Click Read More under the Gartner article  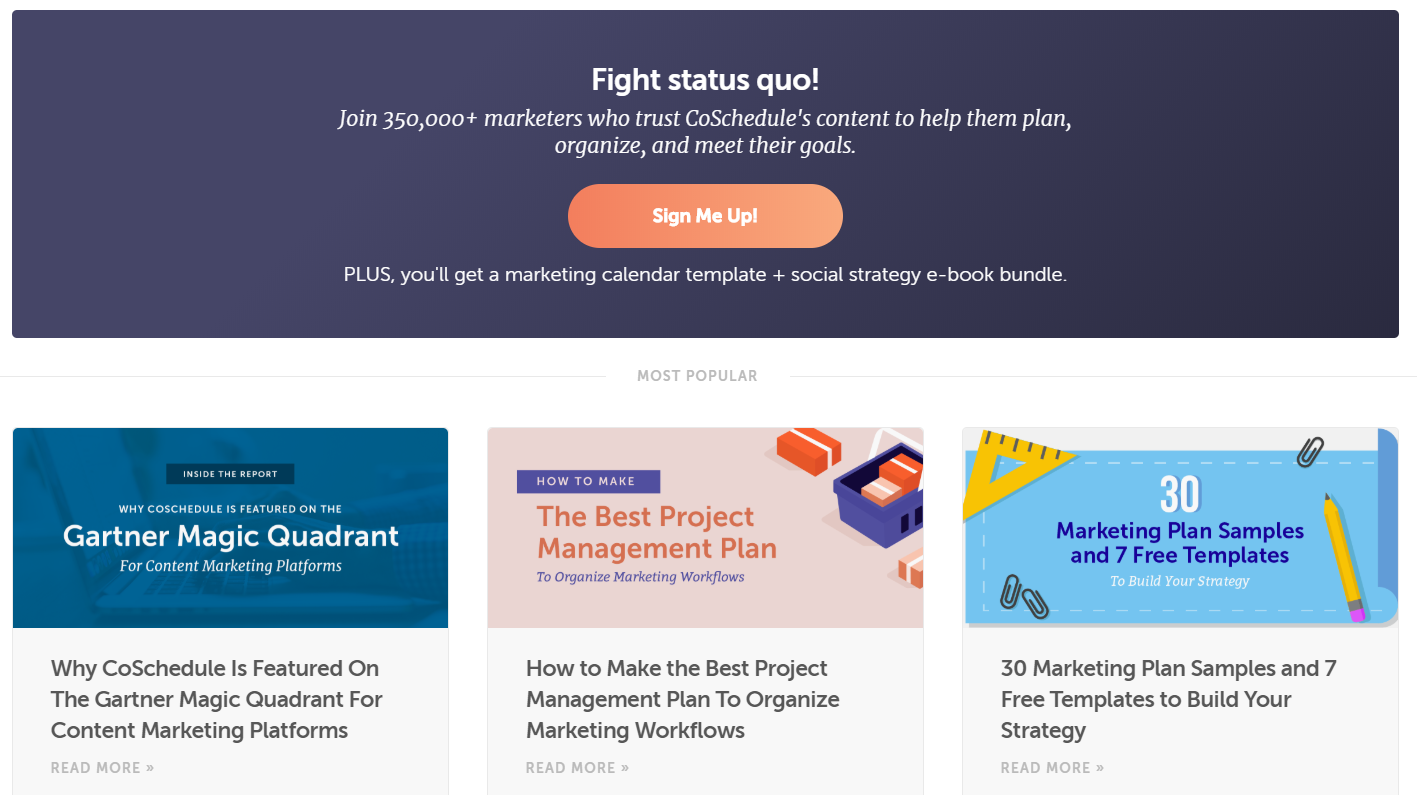(102, 768)
